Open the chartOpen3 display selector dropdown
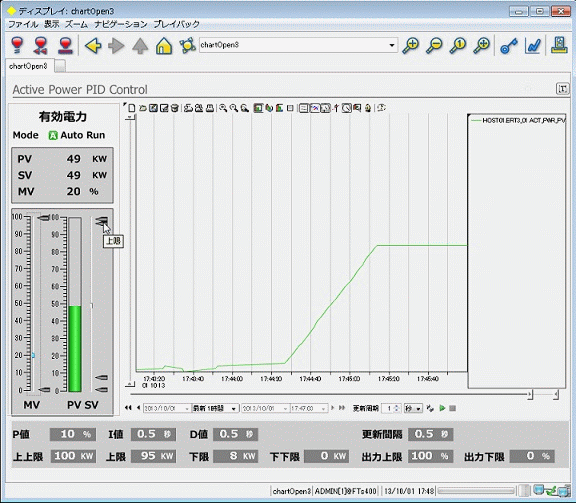This screenshot has height=503, width=576. [x=392, y=45]
